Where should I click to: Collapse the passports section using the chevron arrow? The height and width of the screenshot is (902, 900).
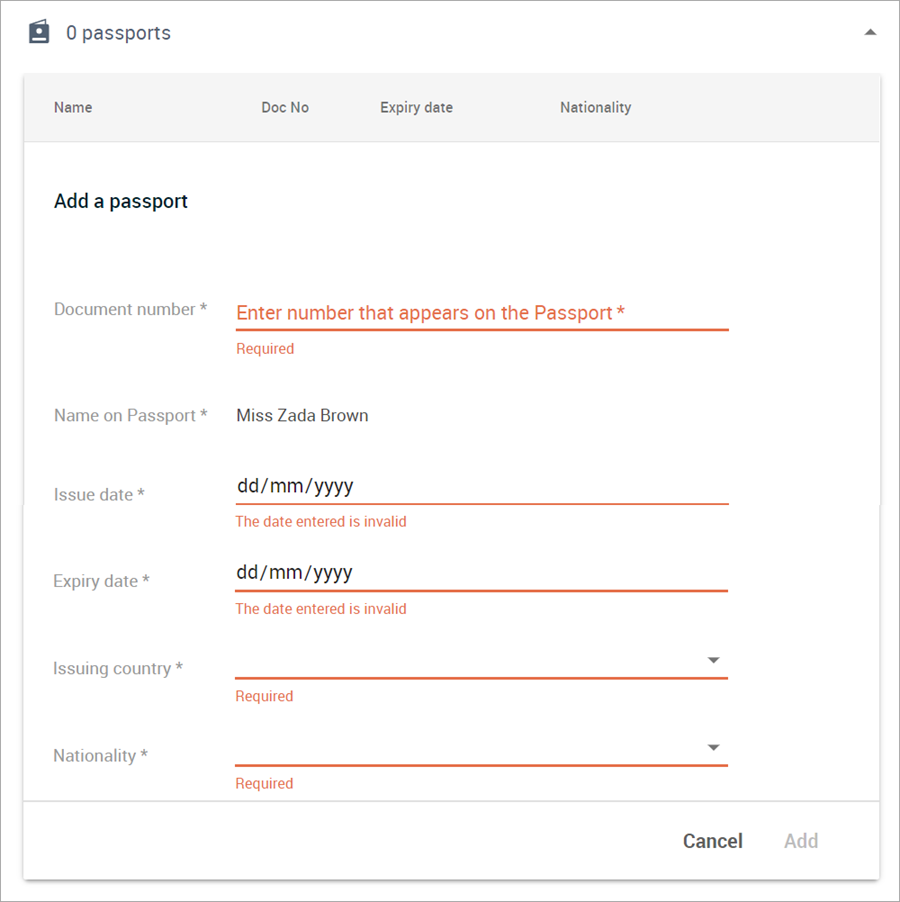click(x=870, y=31)
